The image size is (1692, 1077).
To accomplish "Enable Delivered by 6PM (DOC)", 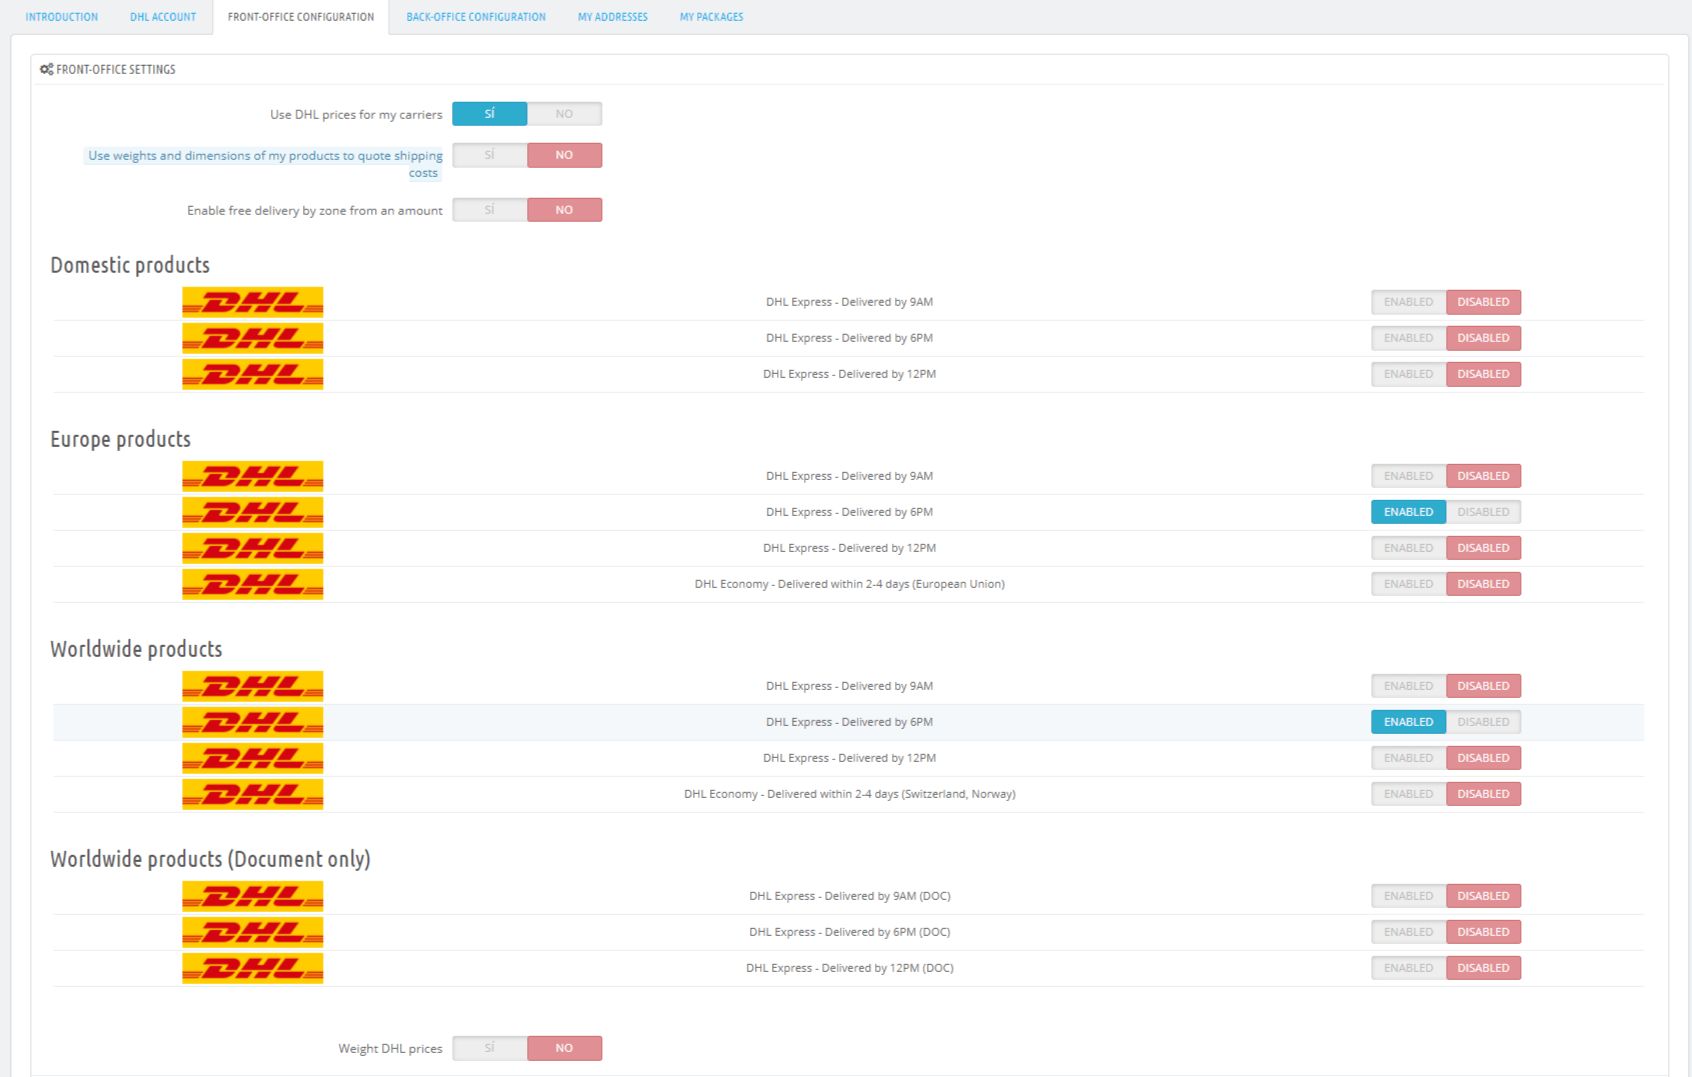I will (1408, 932).
